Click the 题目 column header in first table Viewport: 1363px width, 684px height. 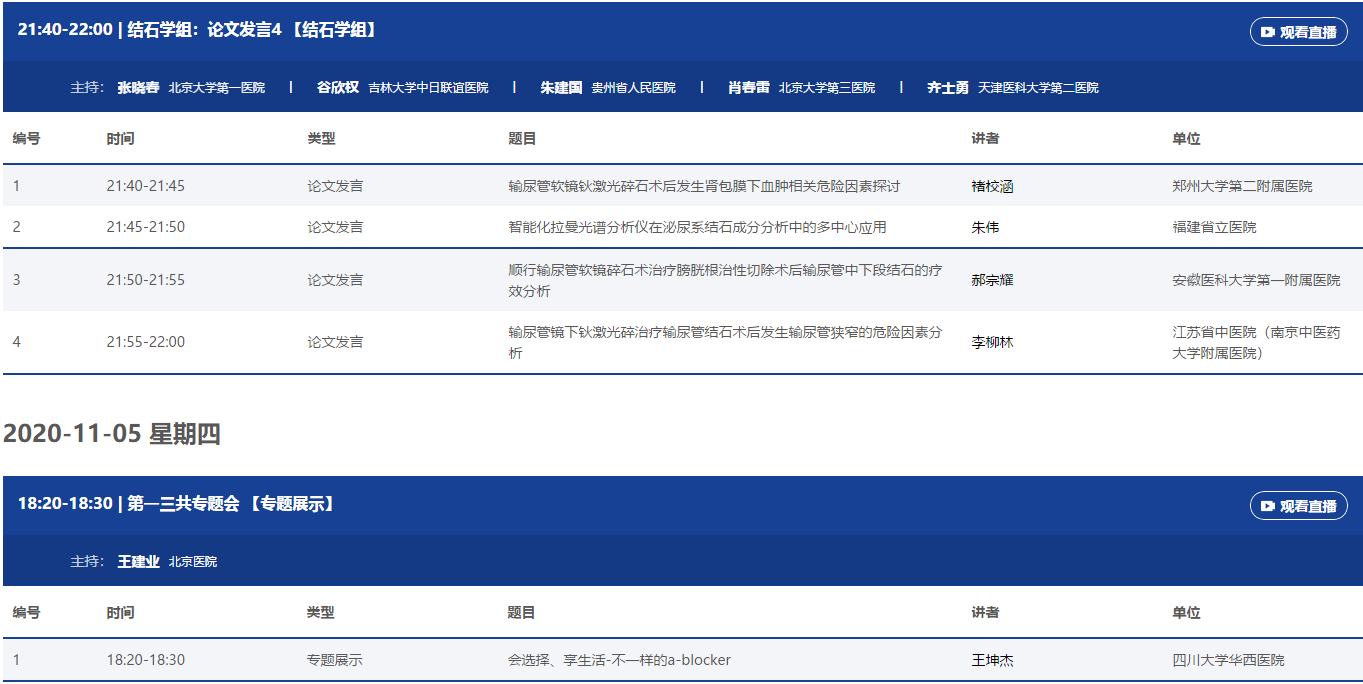tap(522, 139)
